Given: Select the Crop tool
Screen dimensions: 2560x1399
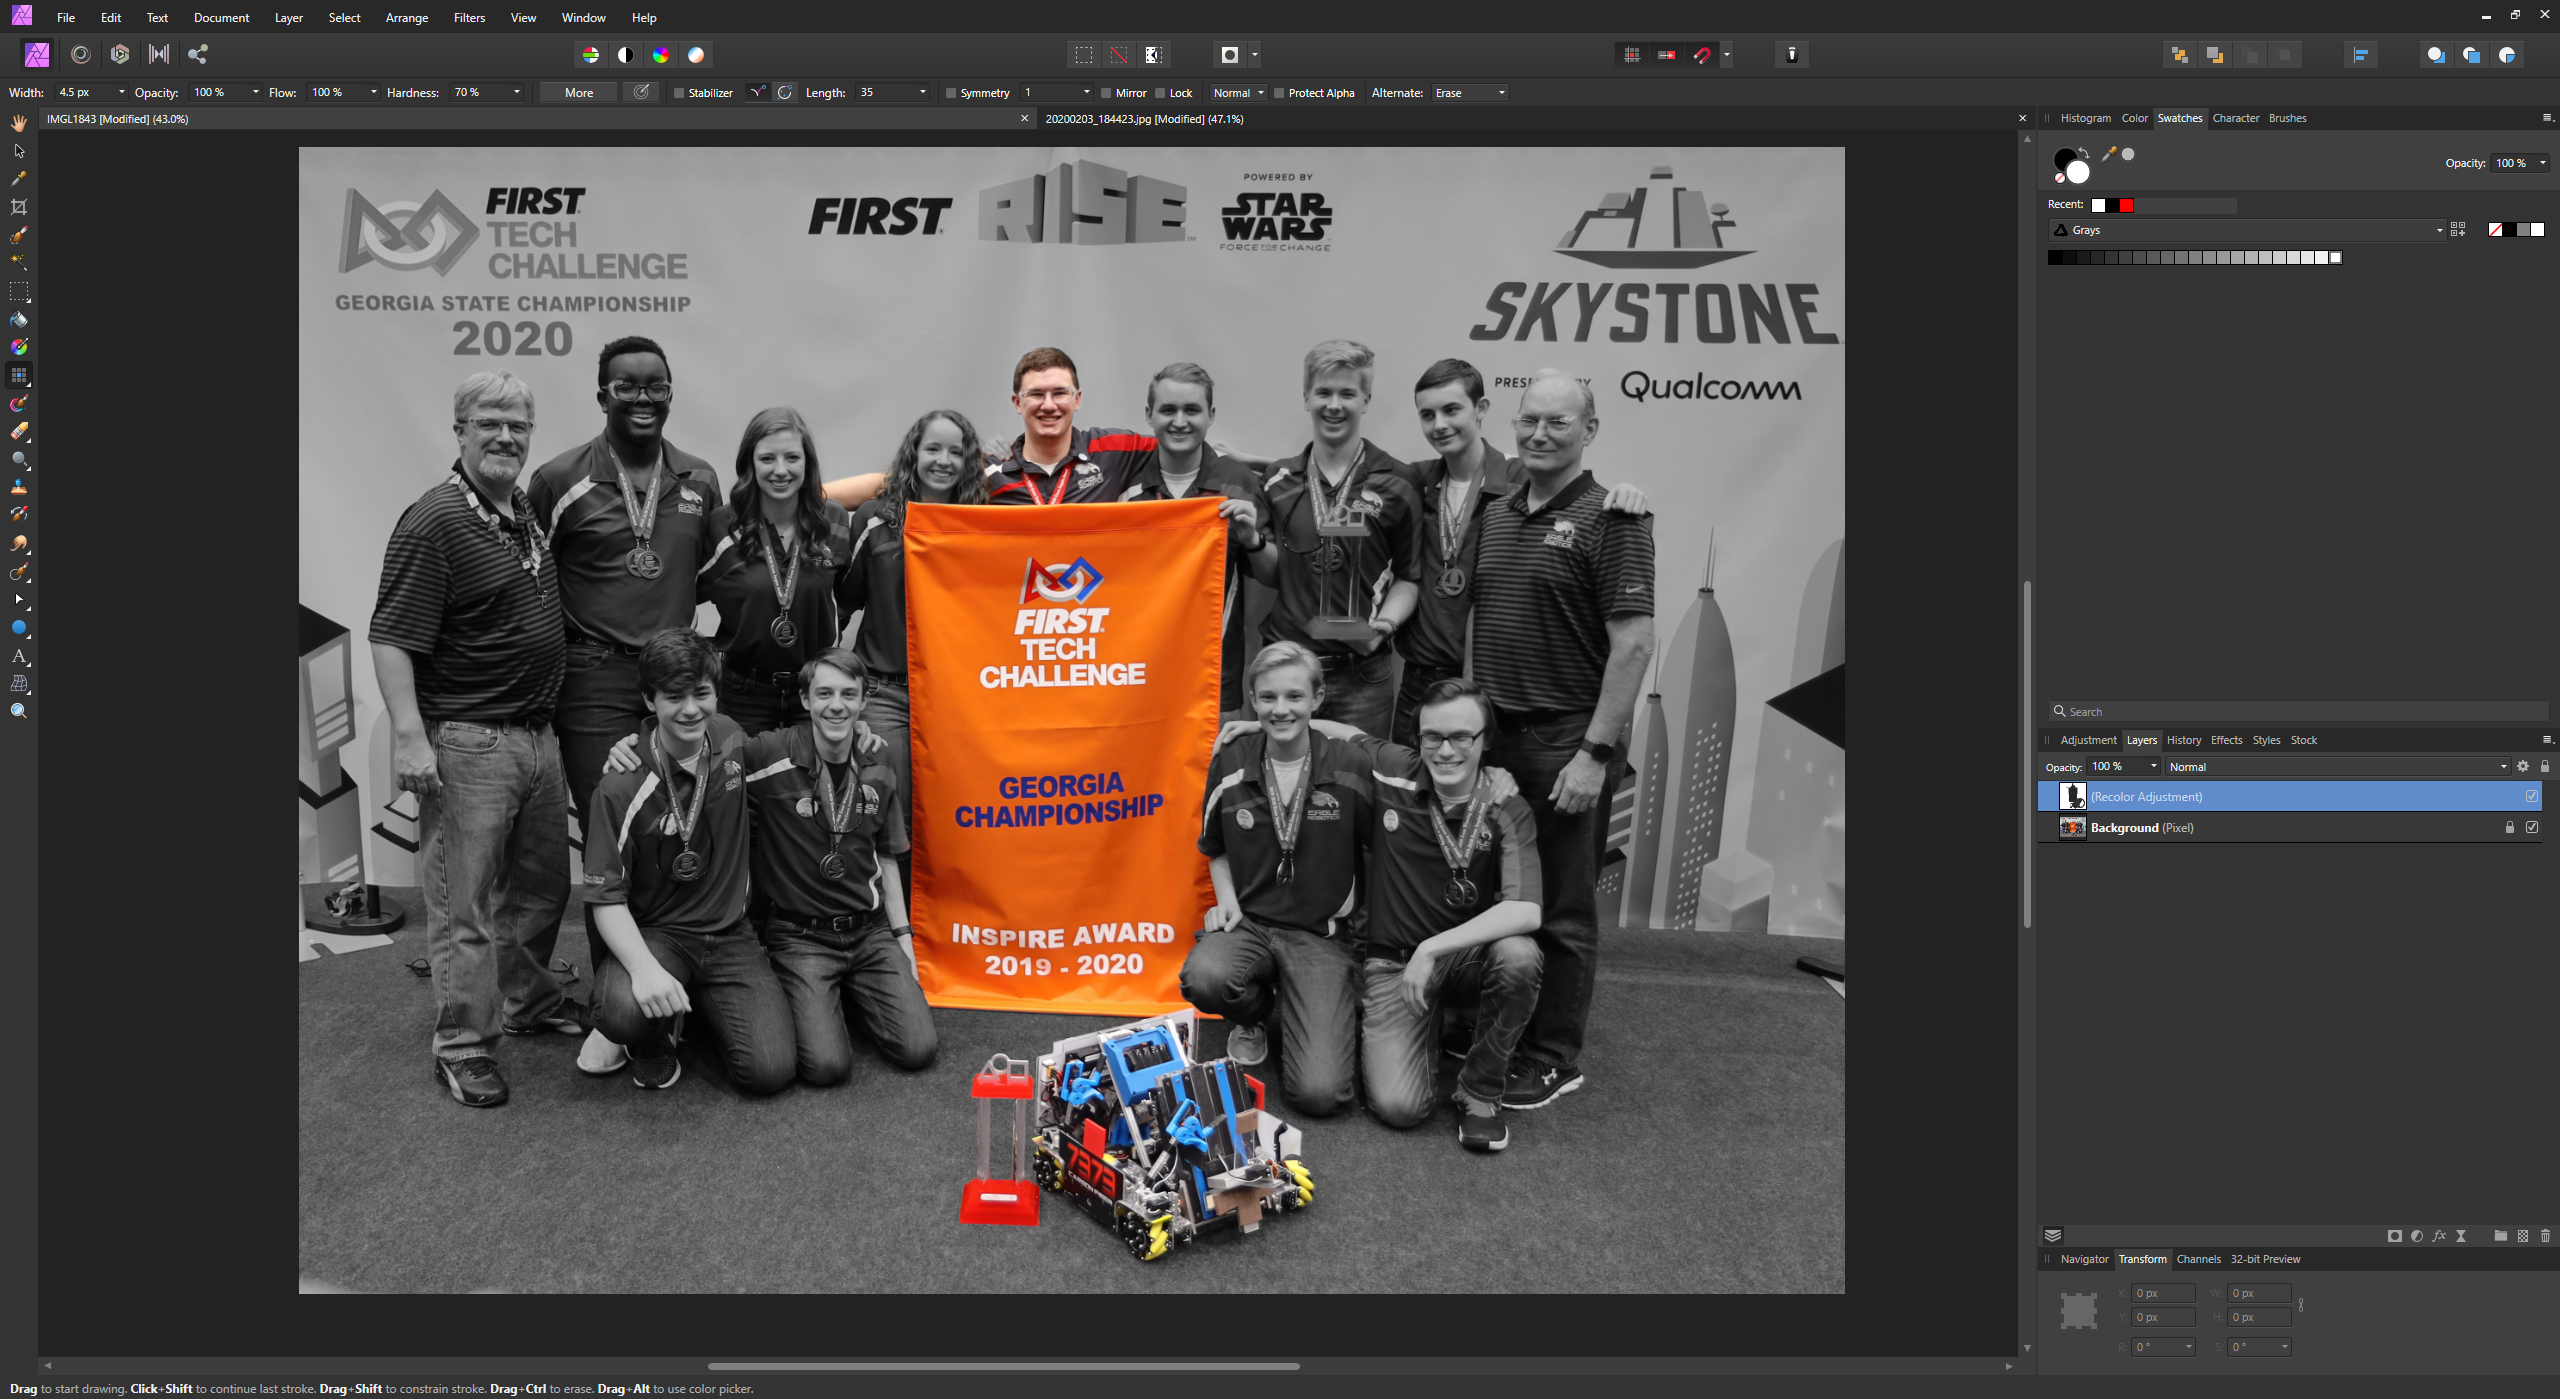Looking at the screenshot, I should tap(19, 207).
